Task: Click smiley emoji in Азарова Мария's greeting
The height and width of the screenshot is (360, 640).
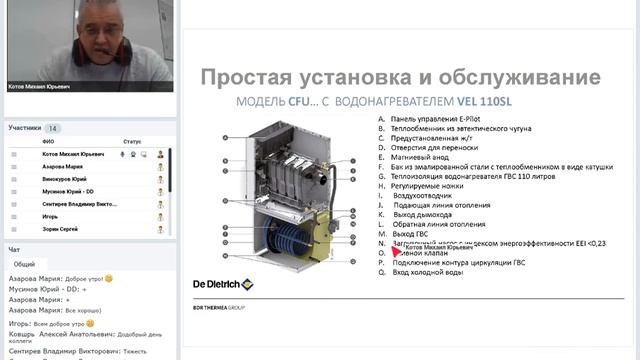Action: click(109, 278)
